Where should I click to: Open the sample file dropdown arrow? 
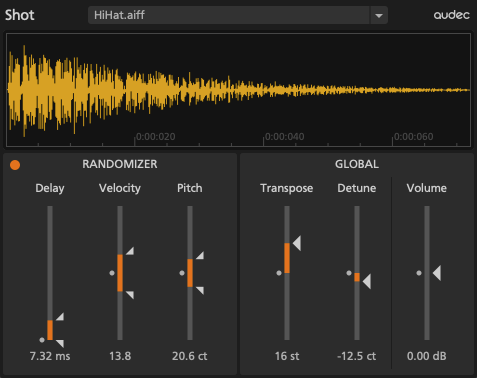tap(379, 15)
